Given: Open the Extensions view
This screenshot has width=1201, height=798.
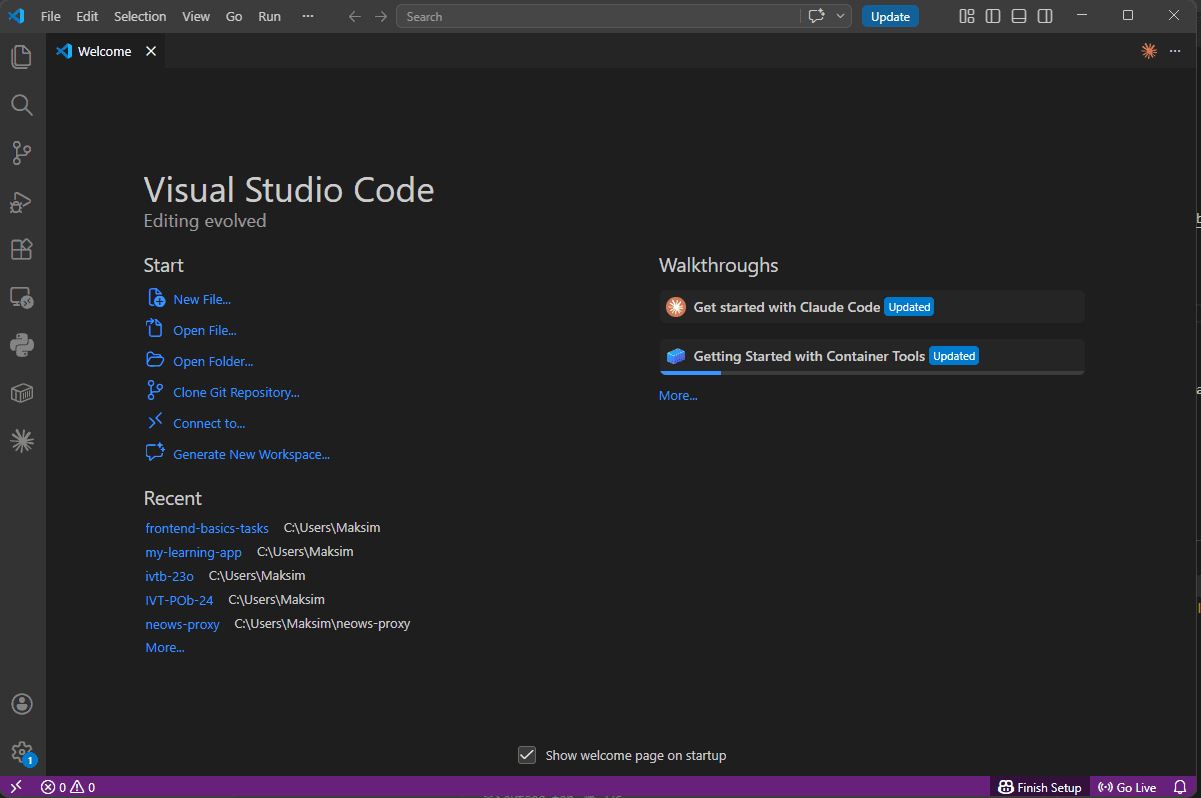Looking at the screenshot, I should (22, 249).
